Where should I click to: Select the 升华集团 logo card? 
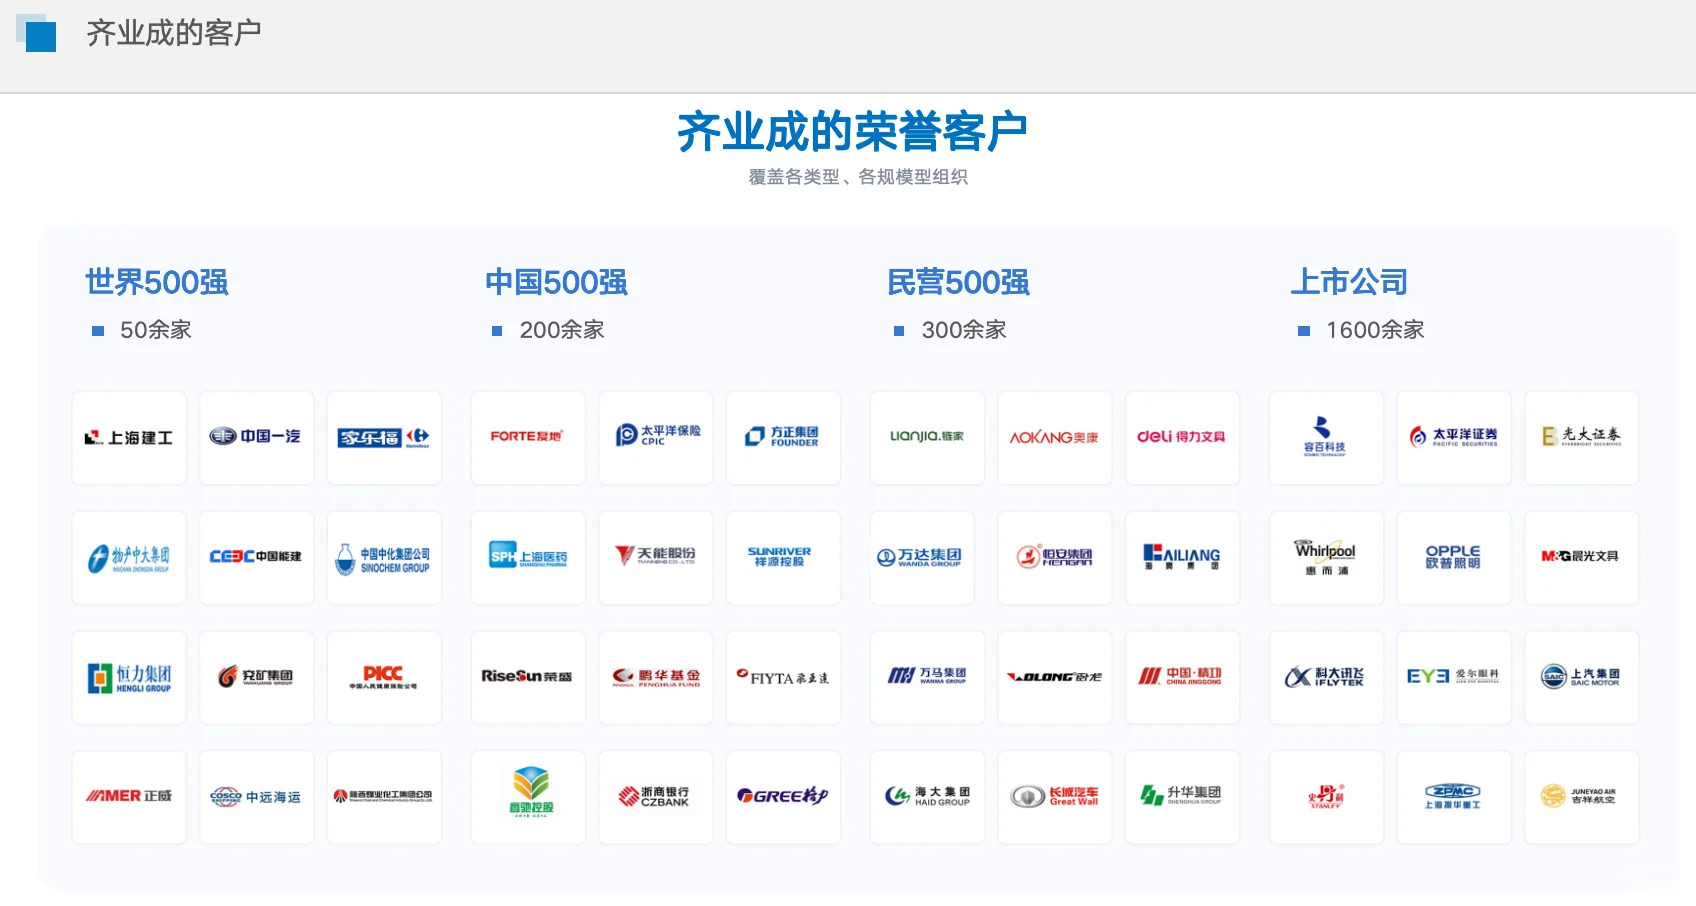(1182, 797)
